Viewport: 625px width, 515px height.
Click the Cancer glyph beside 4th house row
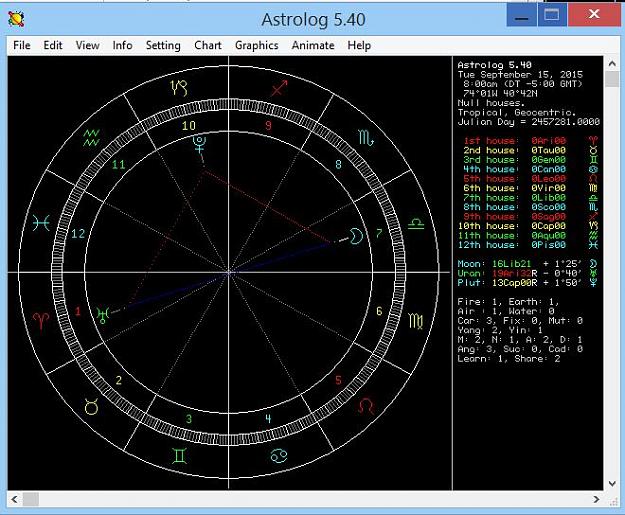click(x=593, y=169)
